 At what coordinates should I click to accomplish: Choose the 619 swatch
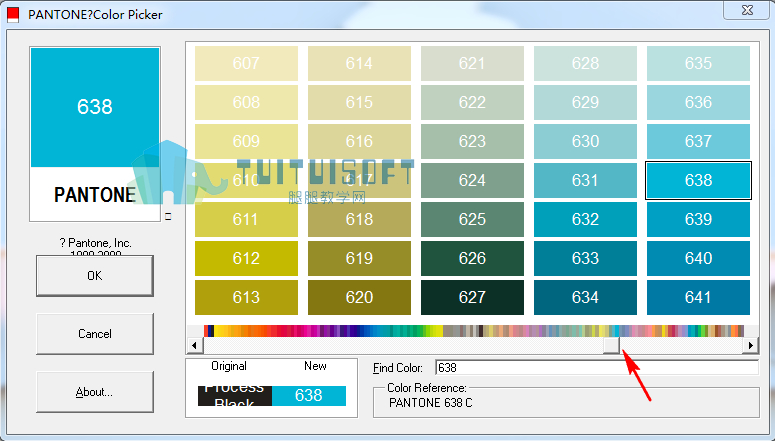[x=359, y=258]
